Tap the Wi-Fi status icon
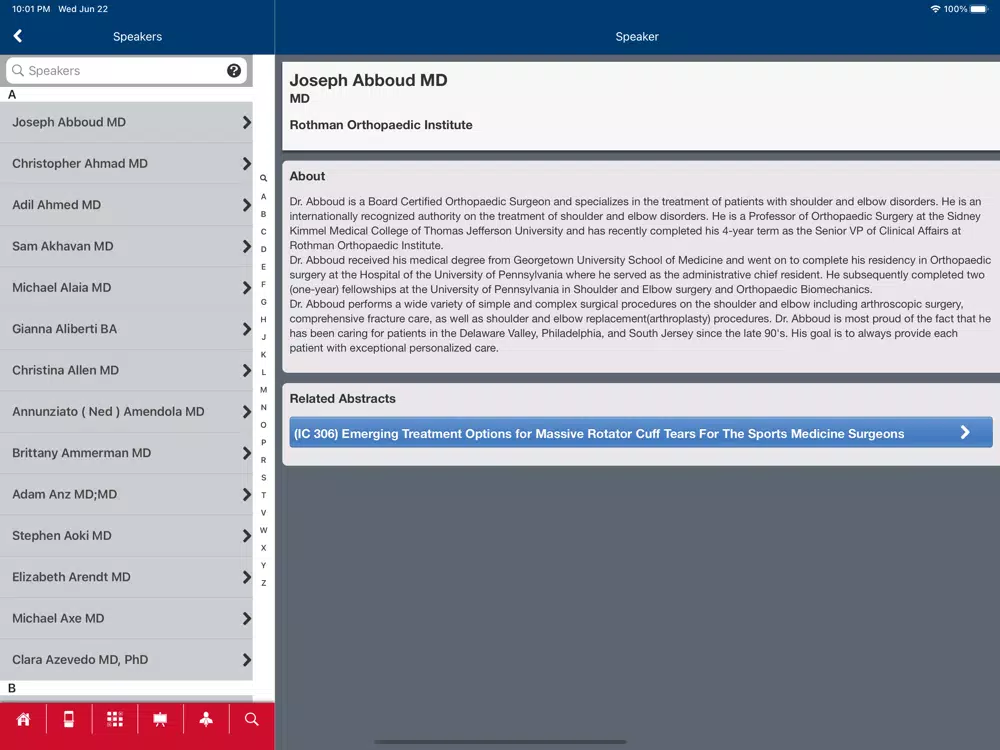 click(935, 9)
